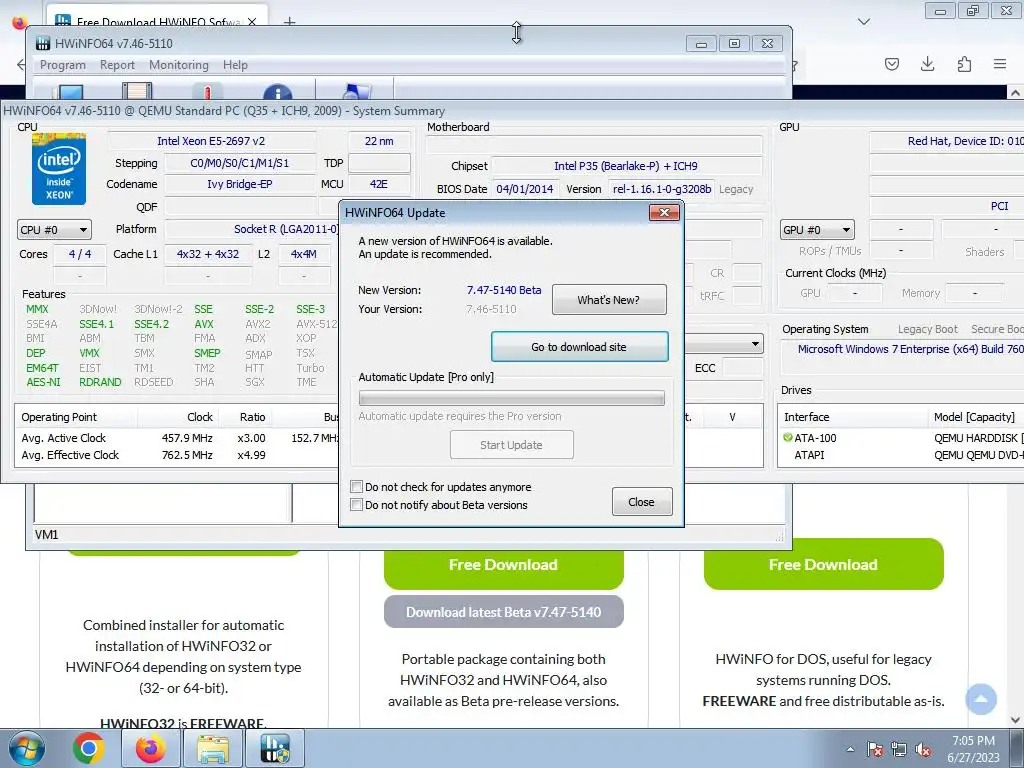Click the Intel Xeon logo image

click(x=59, y=169)
